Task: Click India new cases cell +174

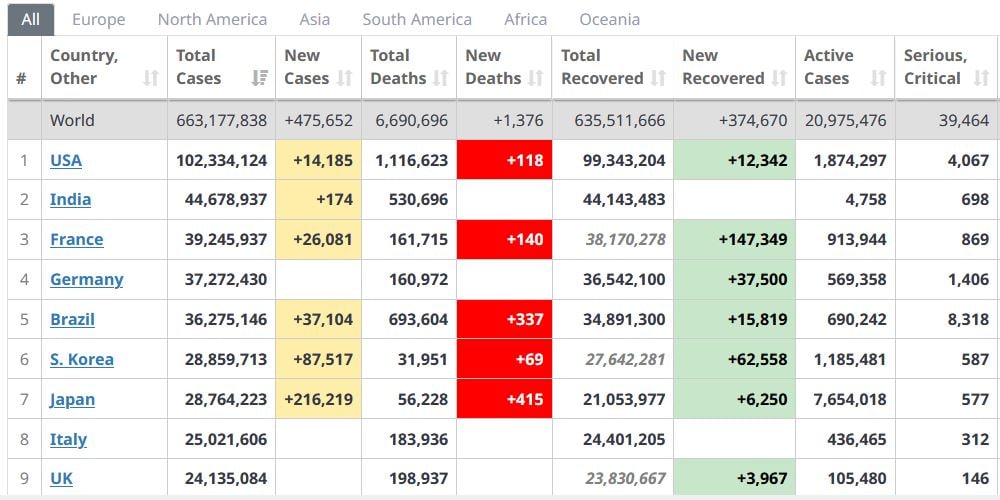Action: click(318, 200)
